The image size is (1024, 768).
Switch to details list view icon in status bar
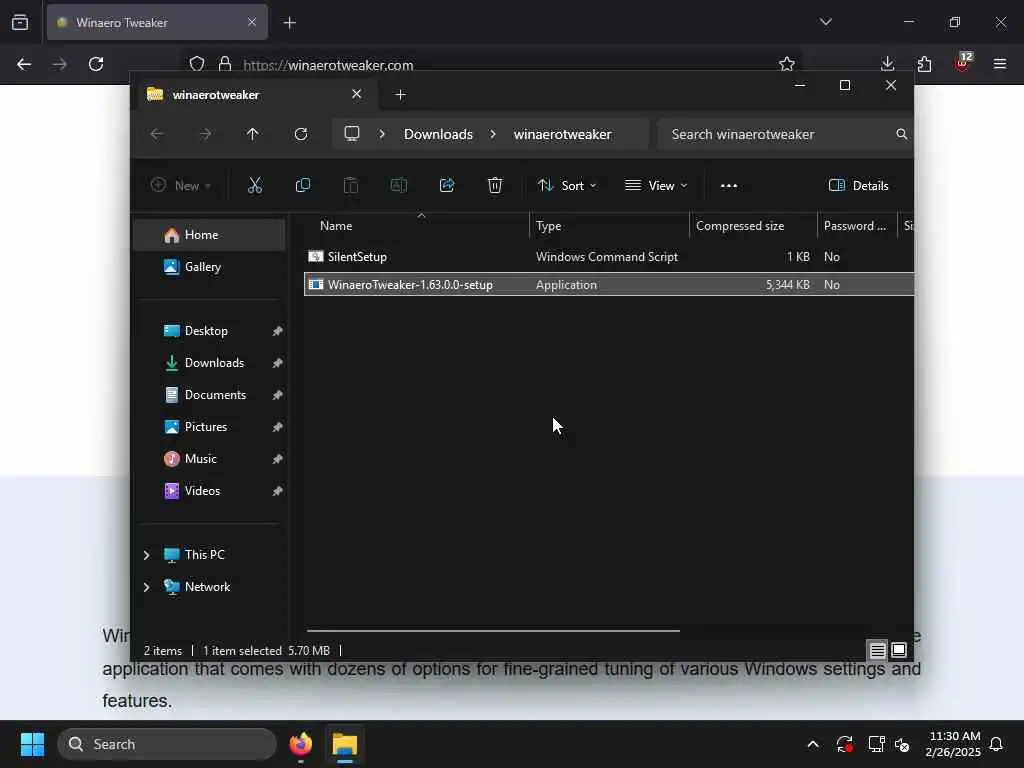click(878, 650)
